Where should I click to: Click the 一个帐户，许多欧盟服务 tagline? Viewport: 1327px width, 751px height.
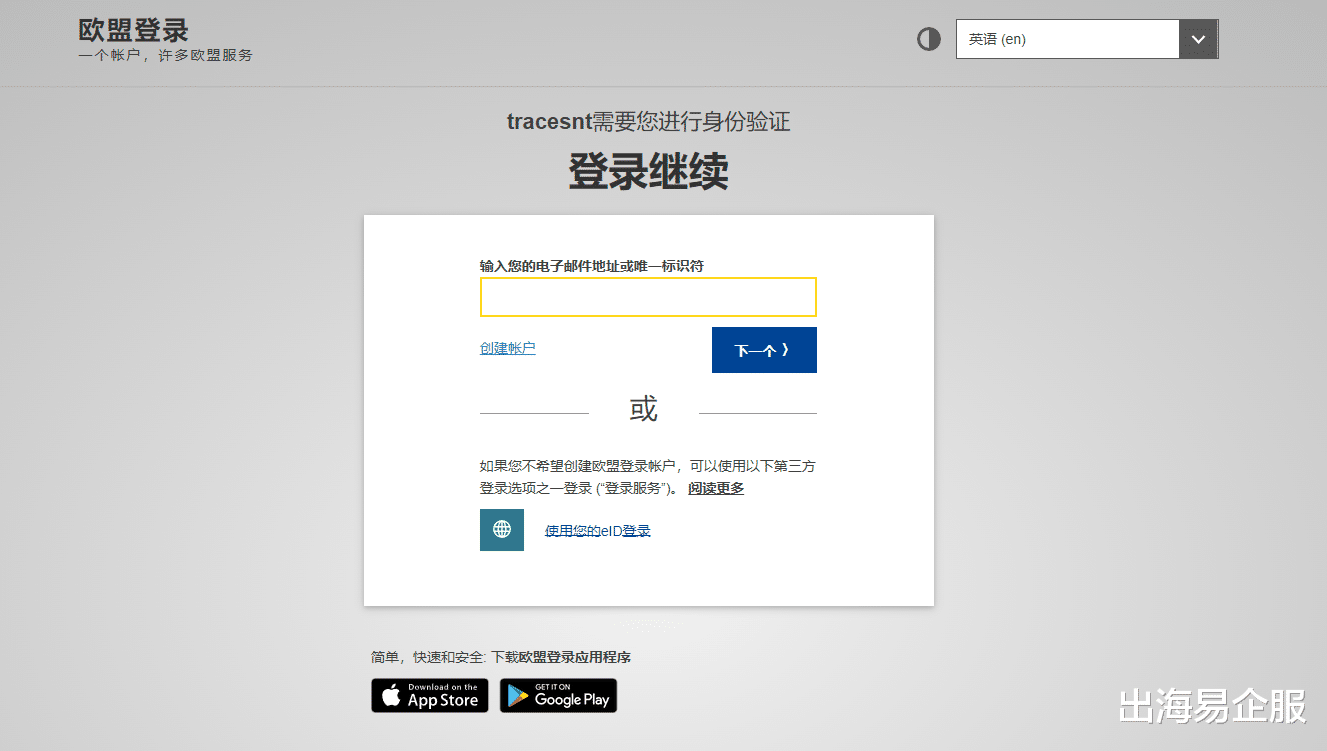[x=166, y=55]
